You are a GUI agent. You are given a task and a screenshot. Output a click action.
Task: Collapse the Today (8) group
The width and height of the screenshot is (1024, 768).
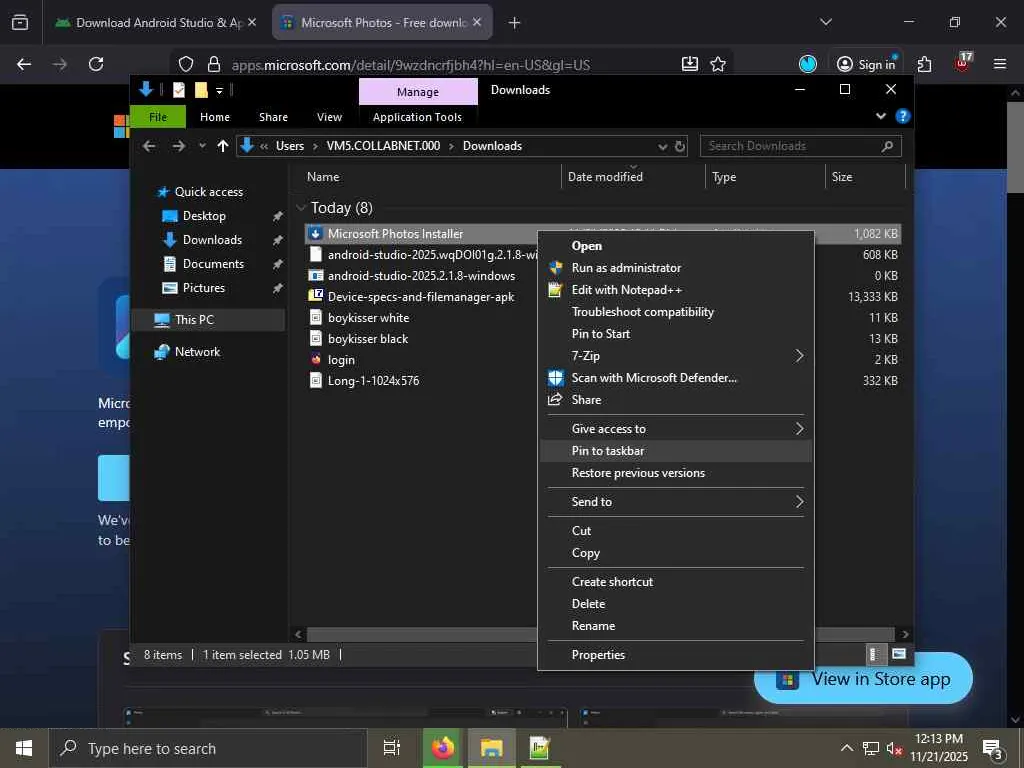click(301, 208)
